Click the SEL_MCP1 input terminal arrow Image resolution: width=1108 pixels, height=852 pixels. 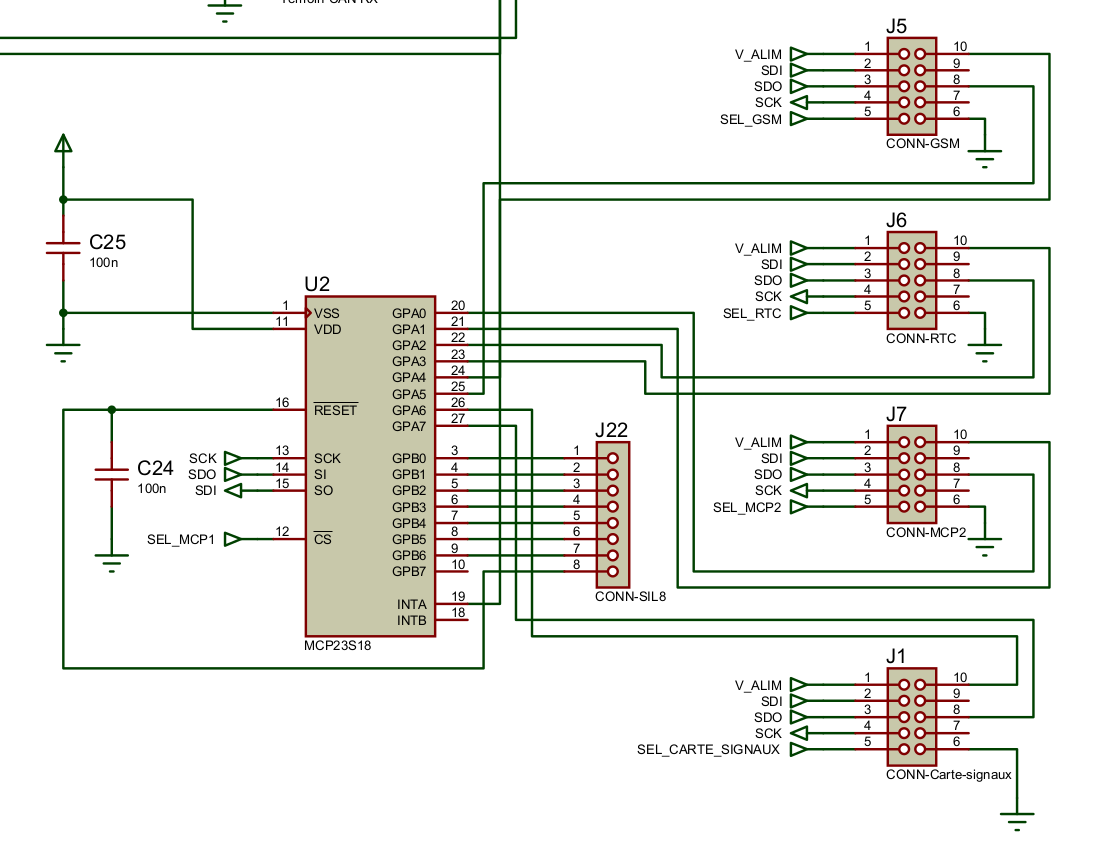(x=232, y=539)
